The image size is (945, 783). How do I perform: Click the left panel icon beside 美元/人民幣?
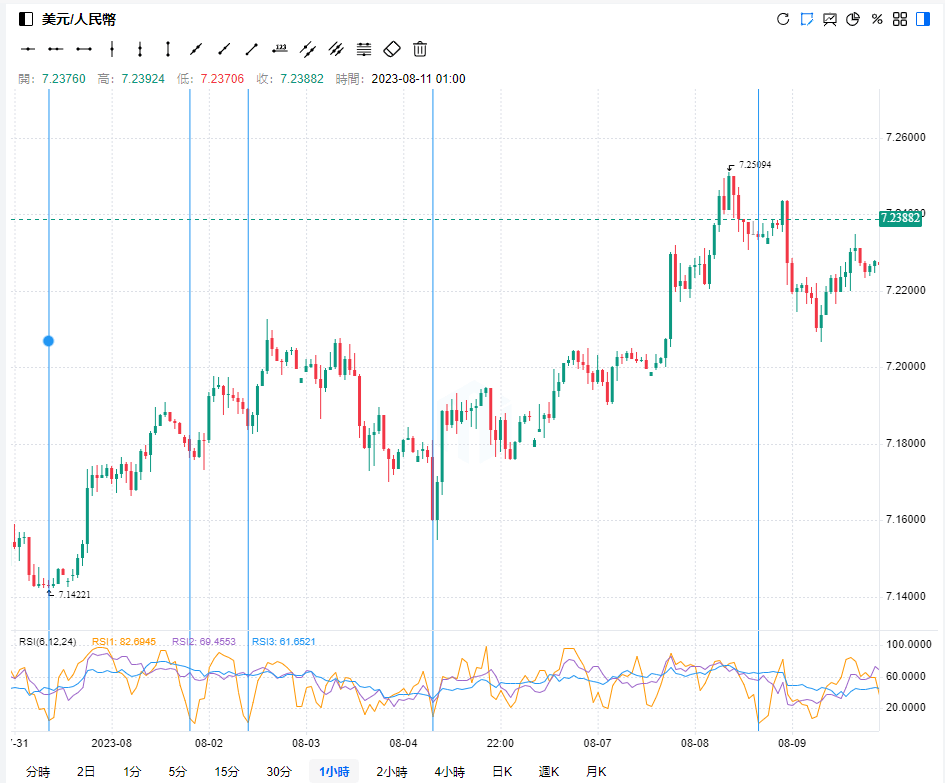[26, 19]
